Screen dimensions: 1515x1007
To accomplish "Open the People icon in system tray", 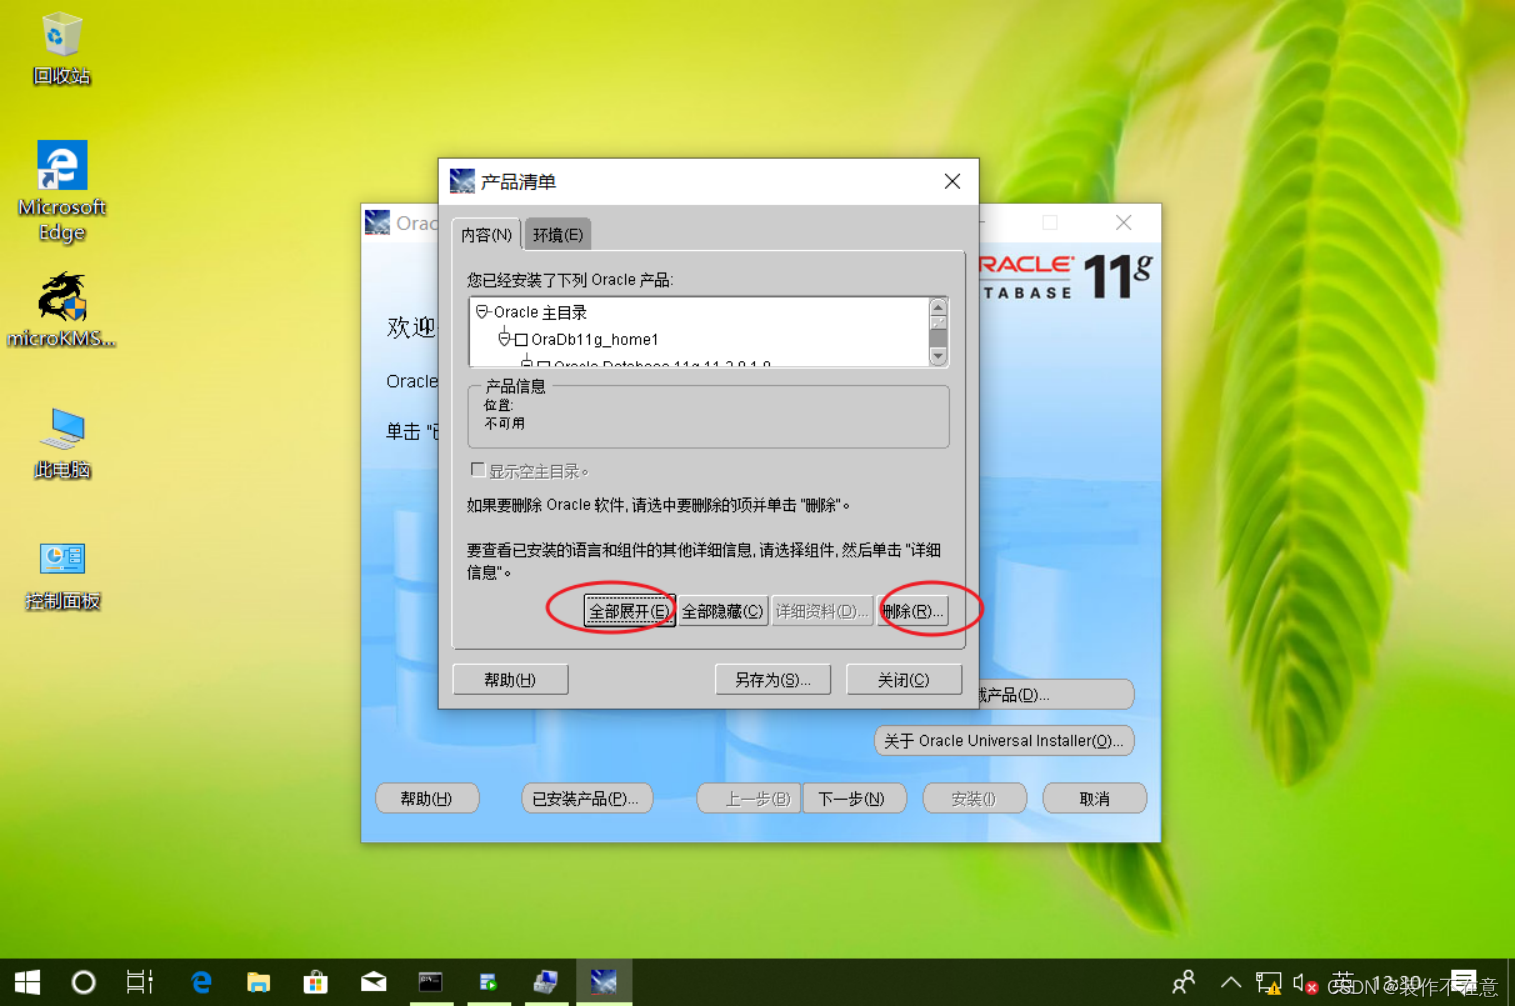I will 1184,982.
